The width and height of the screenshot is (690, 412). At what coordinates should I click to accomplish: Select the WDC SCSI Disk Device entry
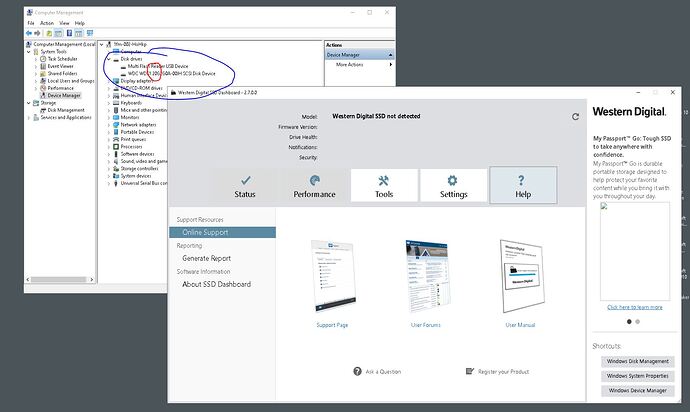pos(172,74)
